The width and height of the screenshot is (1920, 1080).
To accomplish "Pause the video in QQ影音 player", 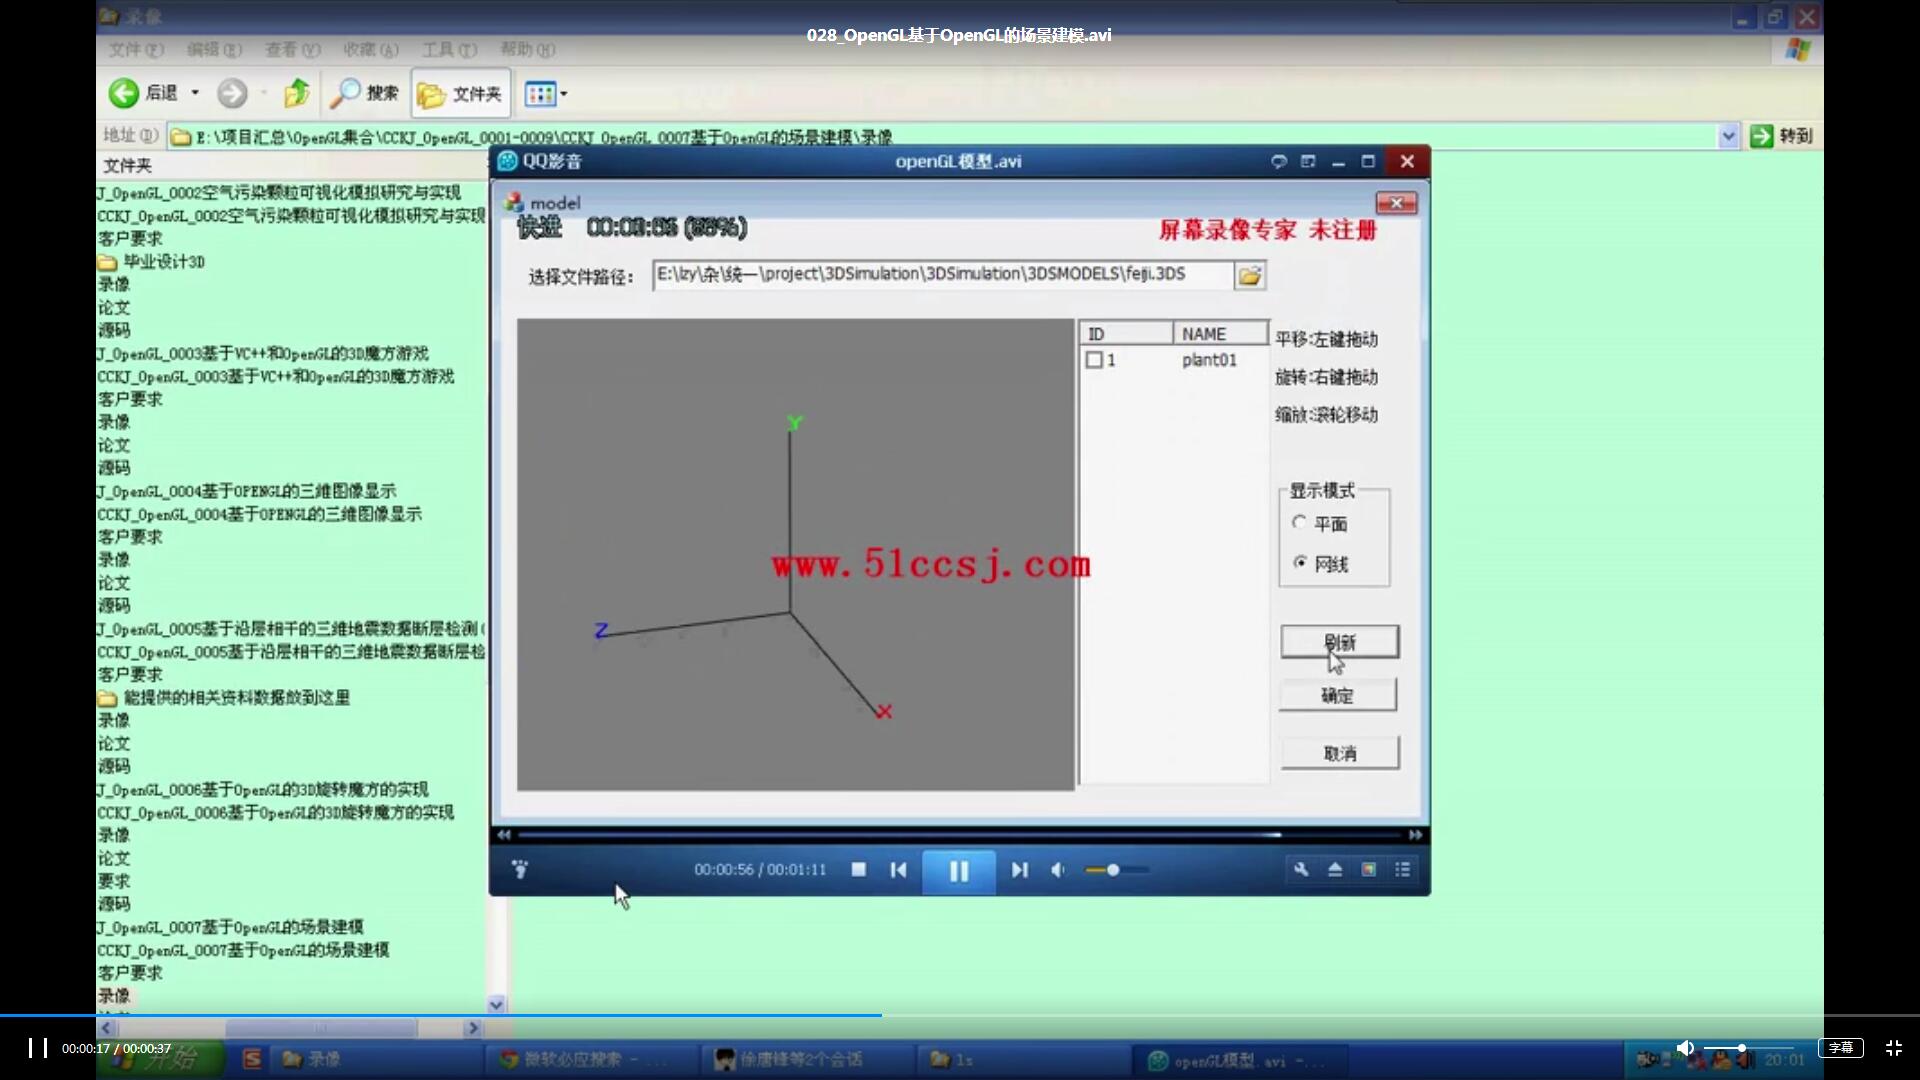I will click(x=959, y=871).
